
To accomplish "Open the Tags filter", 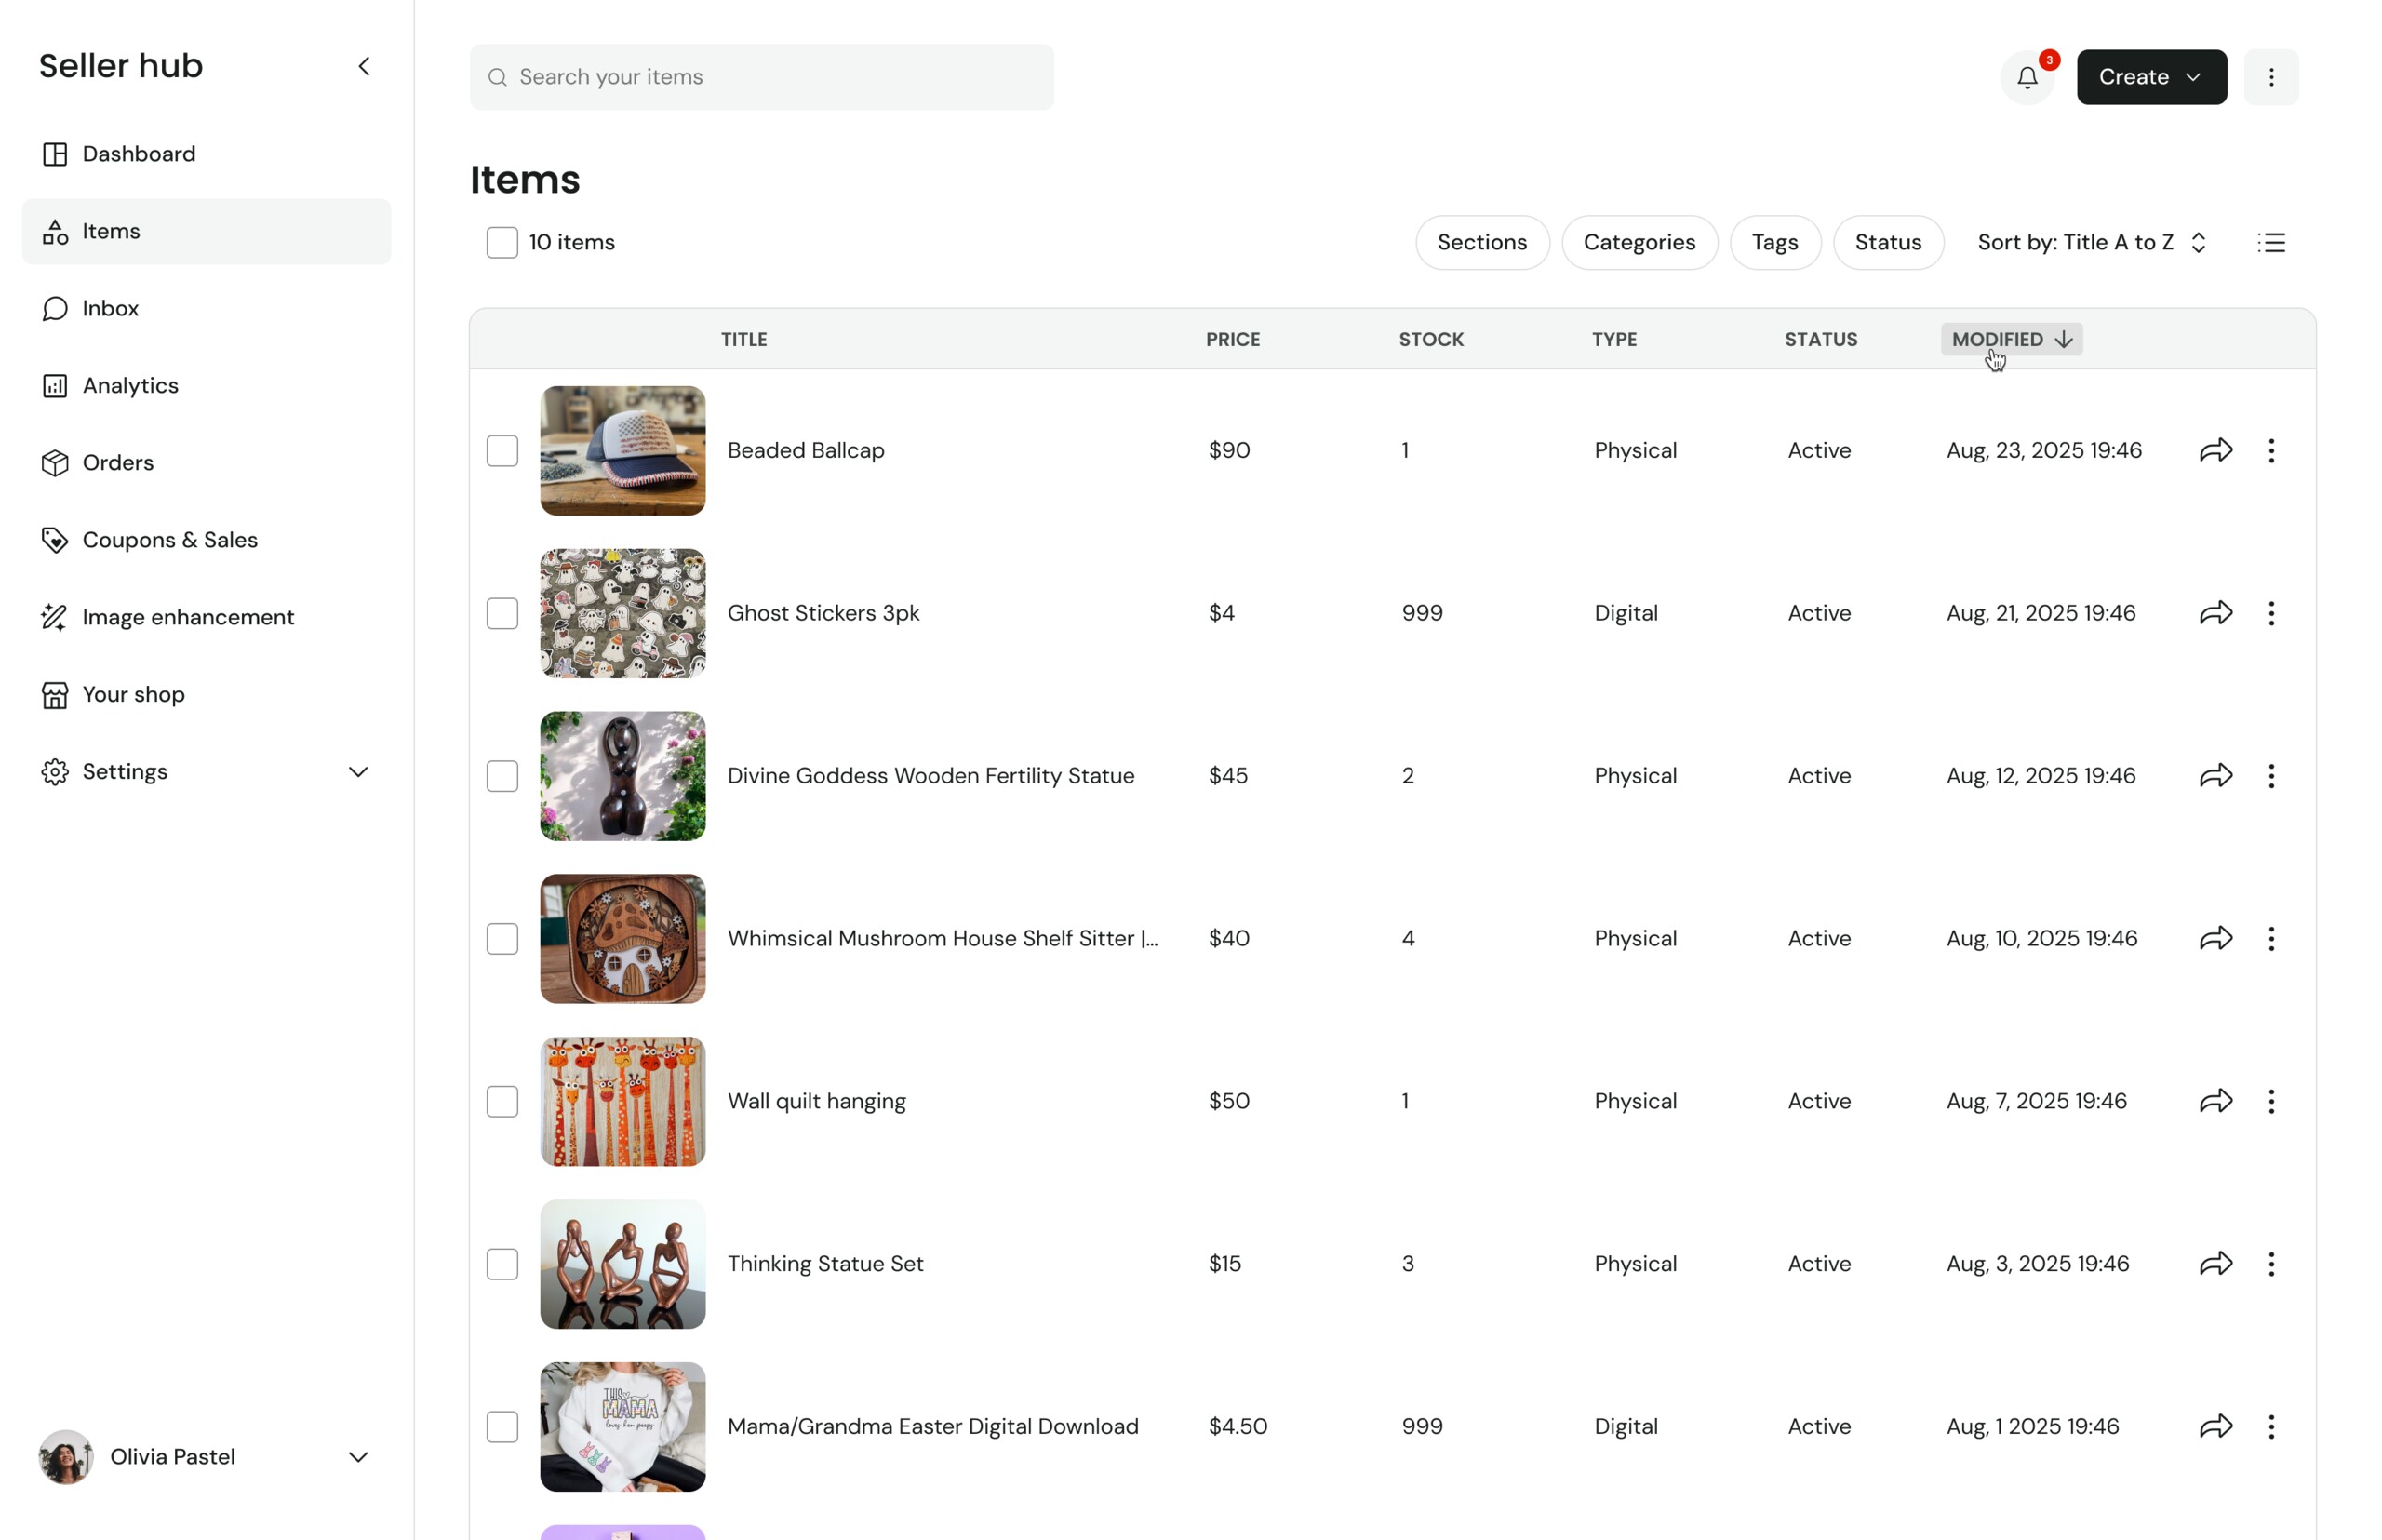I will coord(1775,243).
